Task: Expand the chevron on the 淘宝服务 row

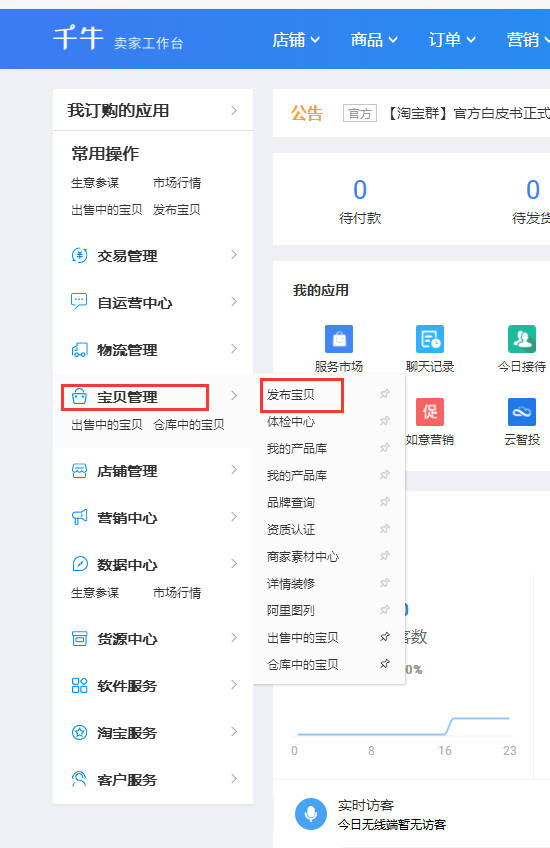Action: pos(234,732)
